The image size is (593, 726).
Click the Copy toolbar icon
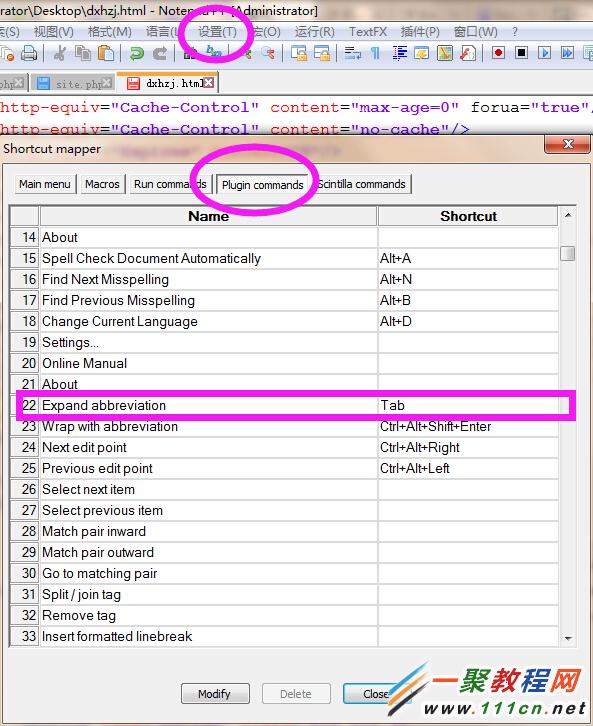(x=83, y=53)
